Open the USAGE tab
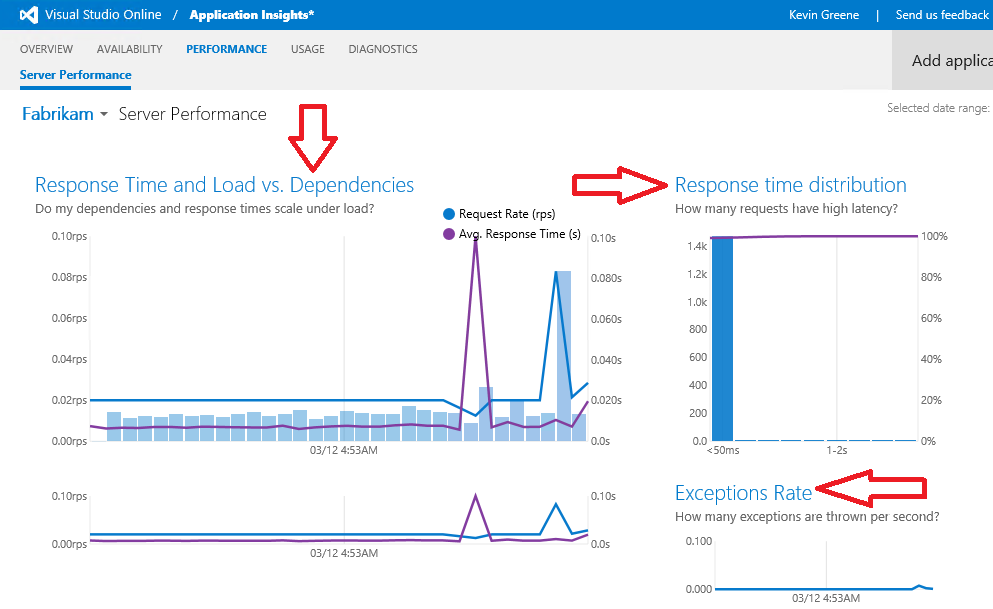Screen dimensions: 993x609 [x=307, y=49]
